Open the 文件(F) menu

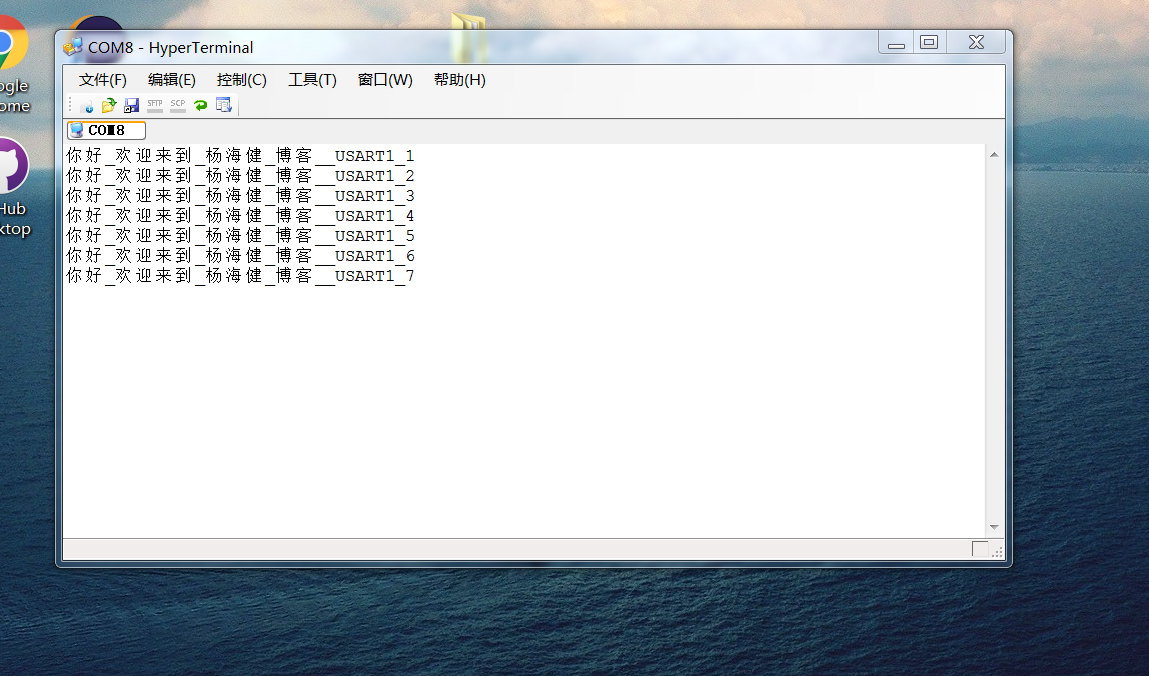pyautogui.click(x=103, y=80)
